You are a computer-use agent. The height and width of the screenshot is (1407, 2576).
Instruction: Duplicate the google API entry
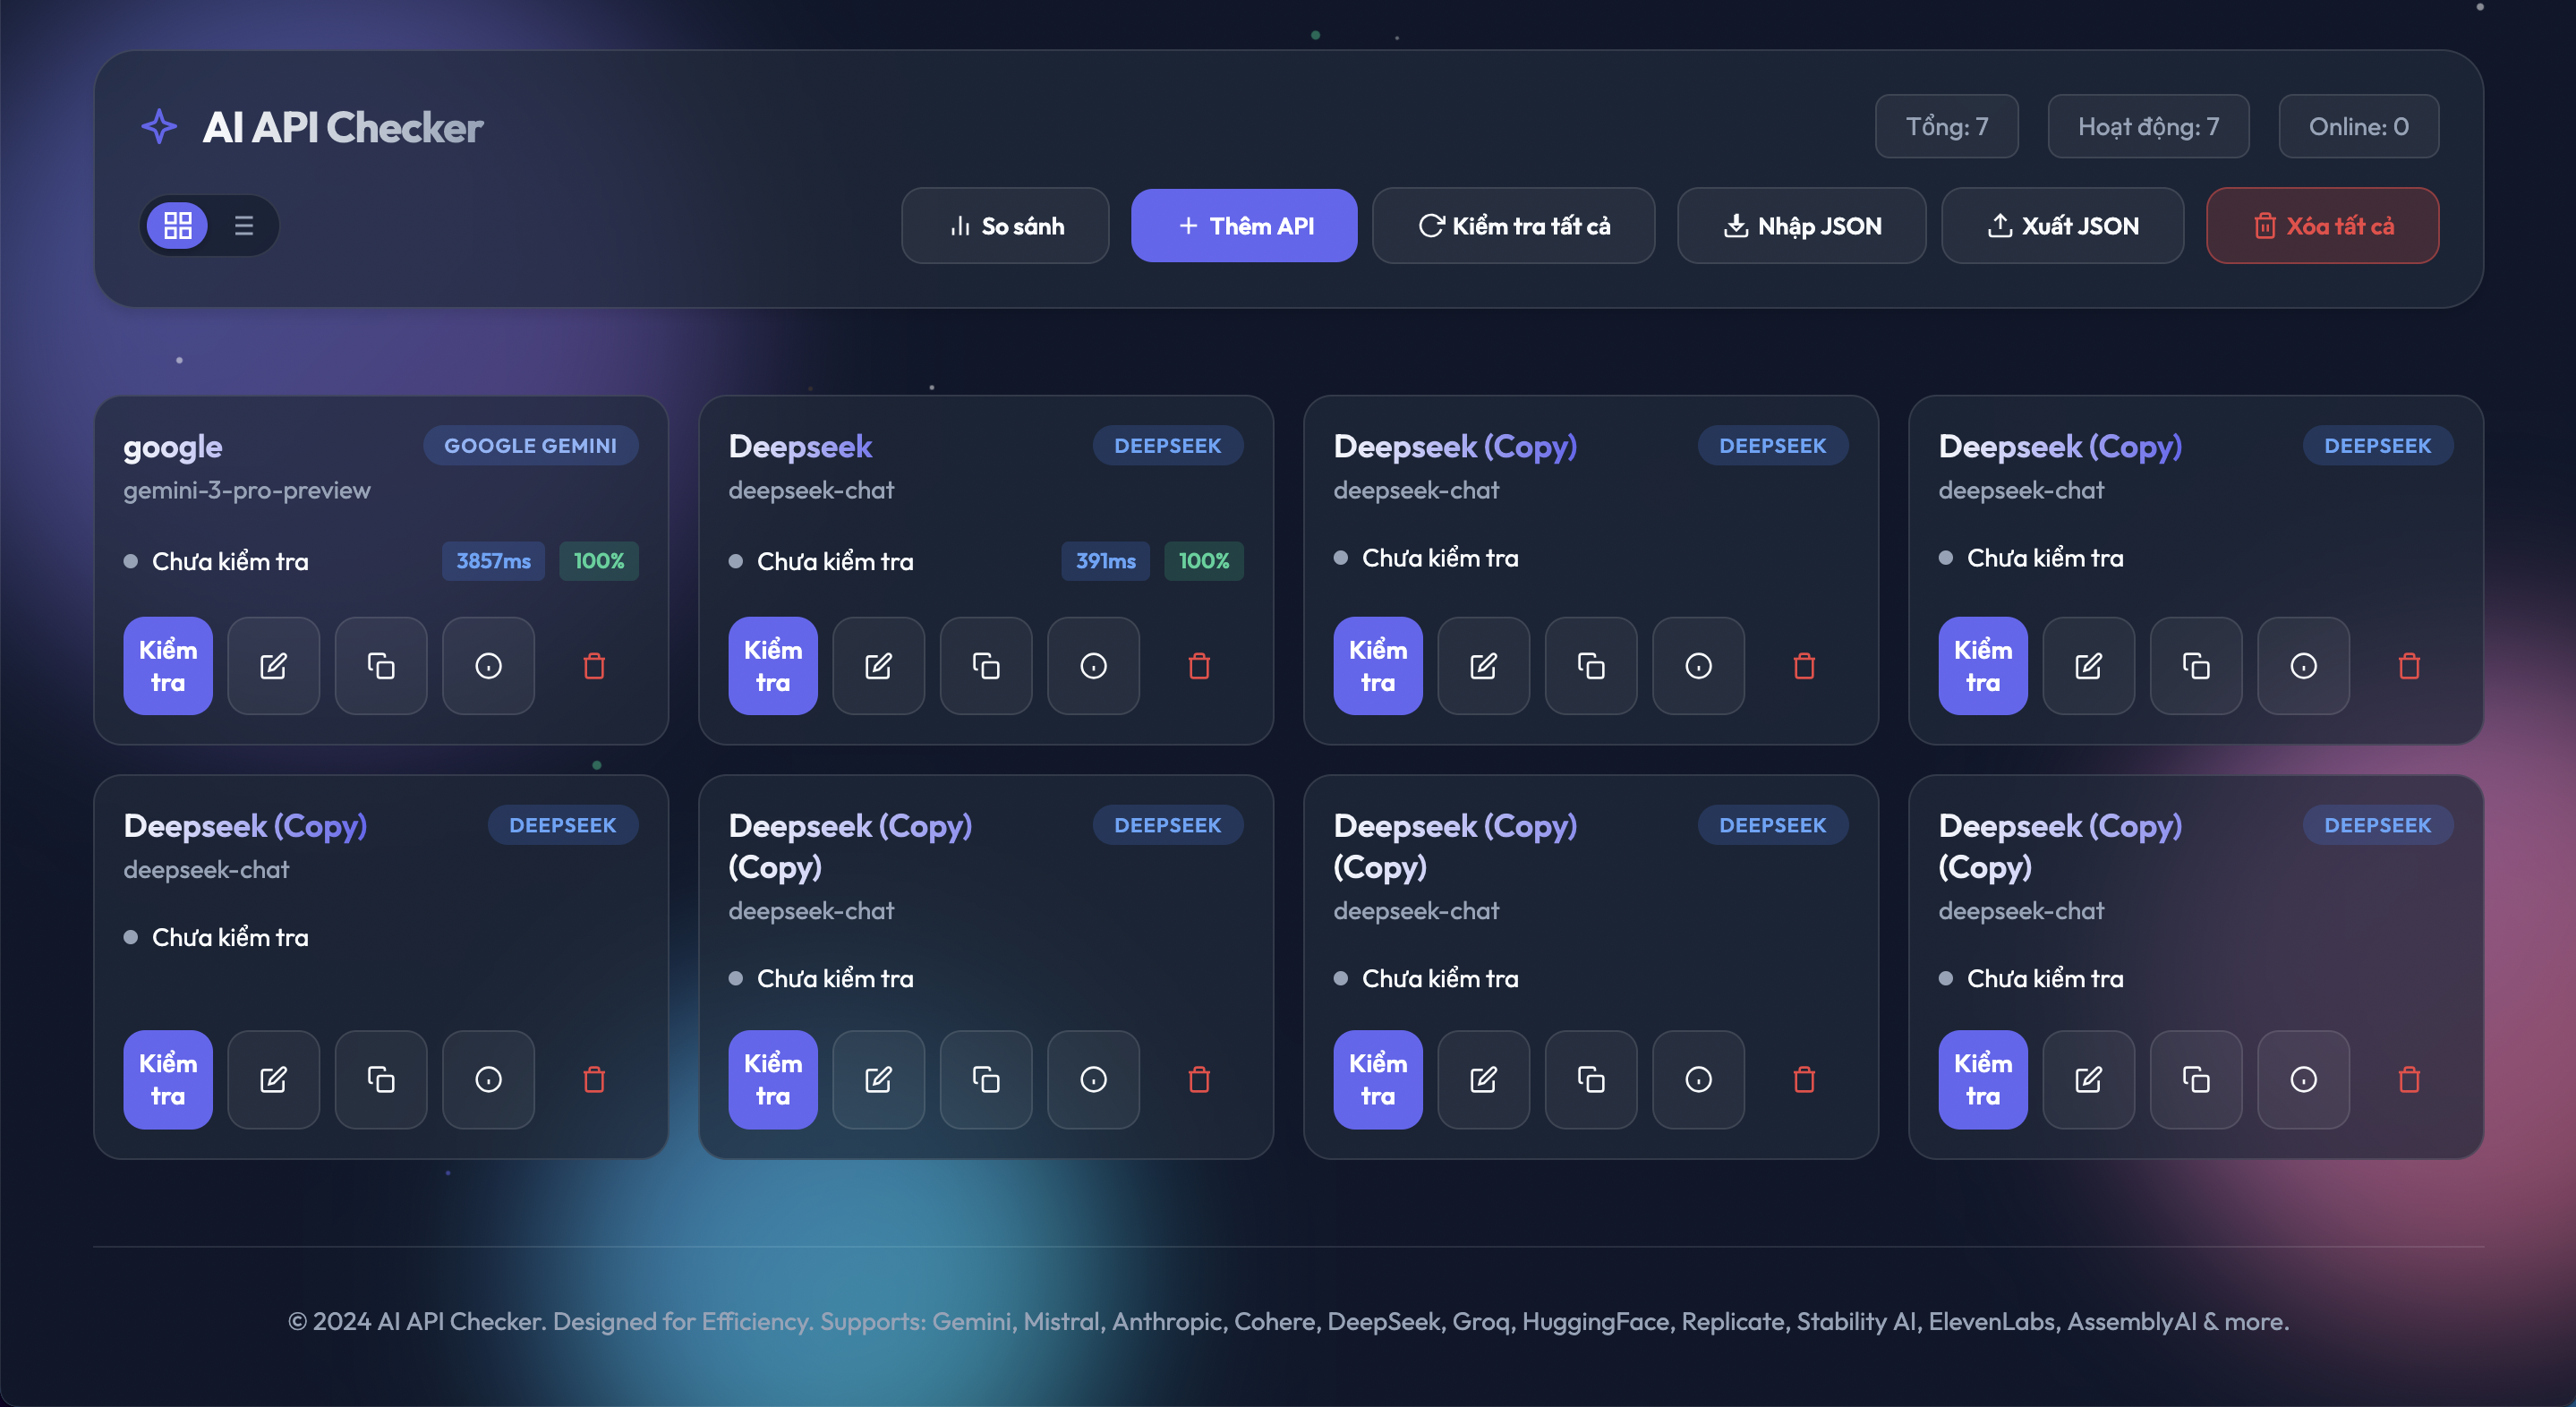tap(381, 666)
